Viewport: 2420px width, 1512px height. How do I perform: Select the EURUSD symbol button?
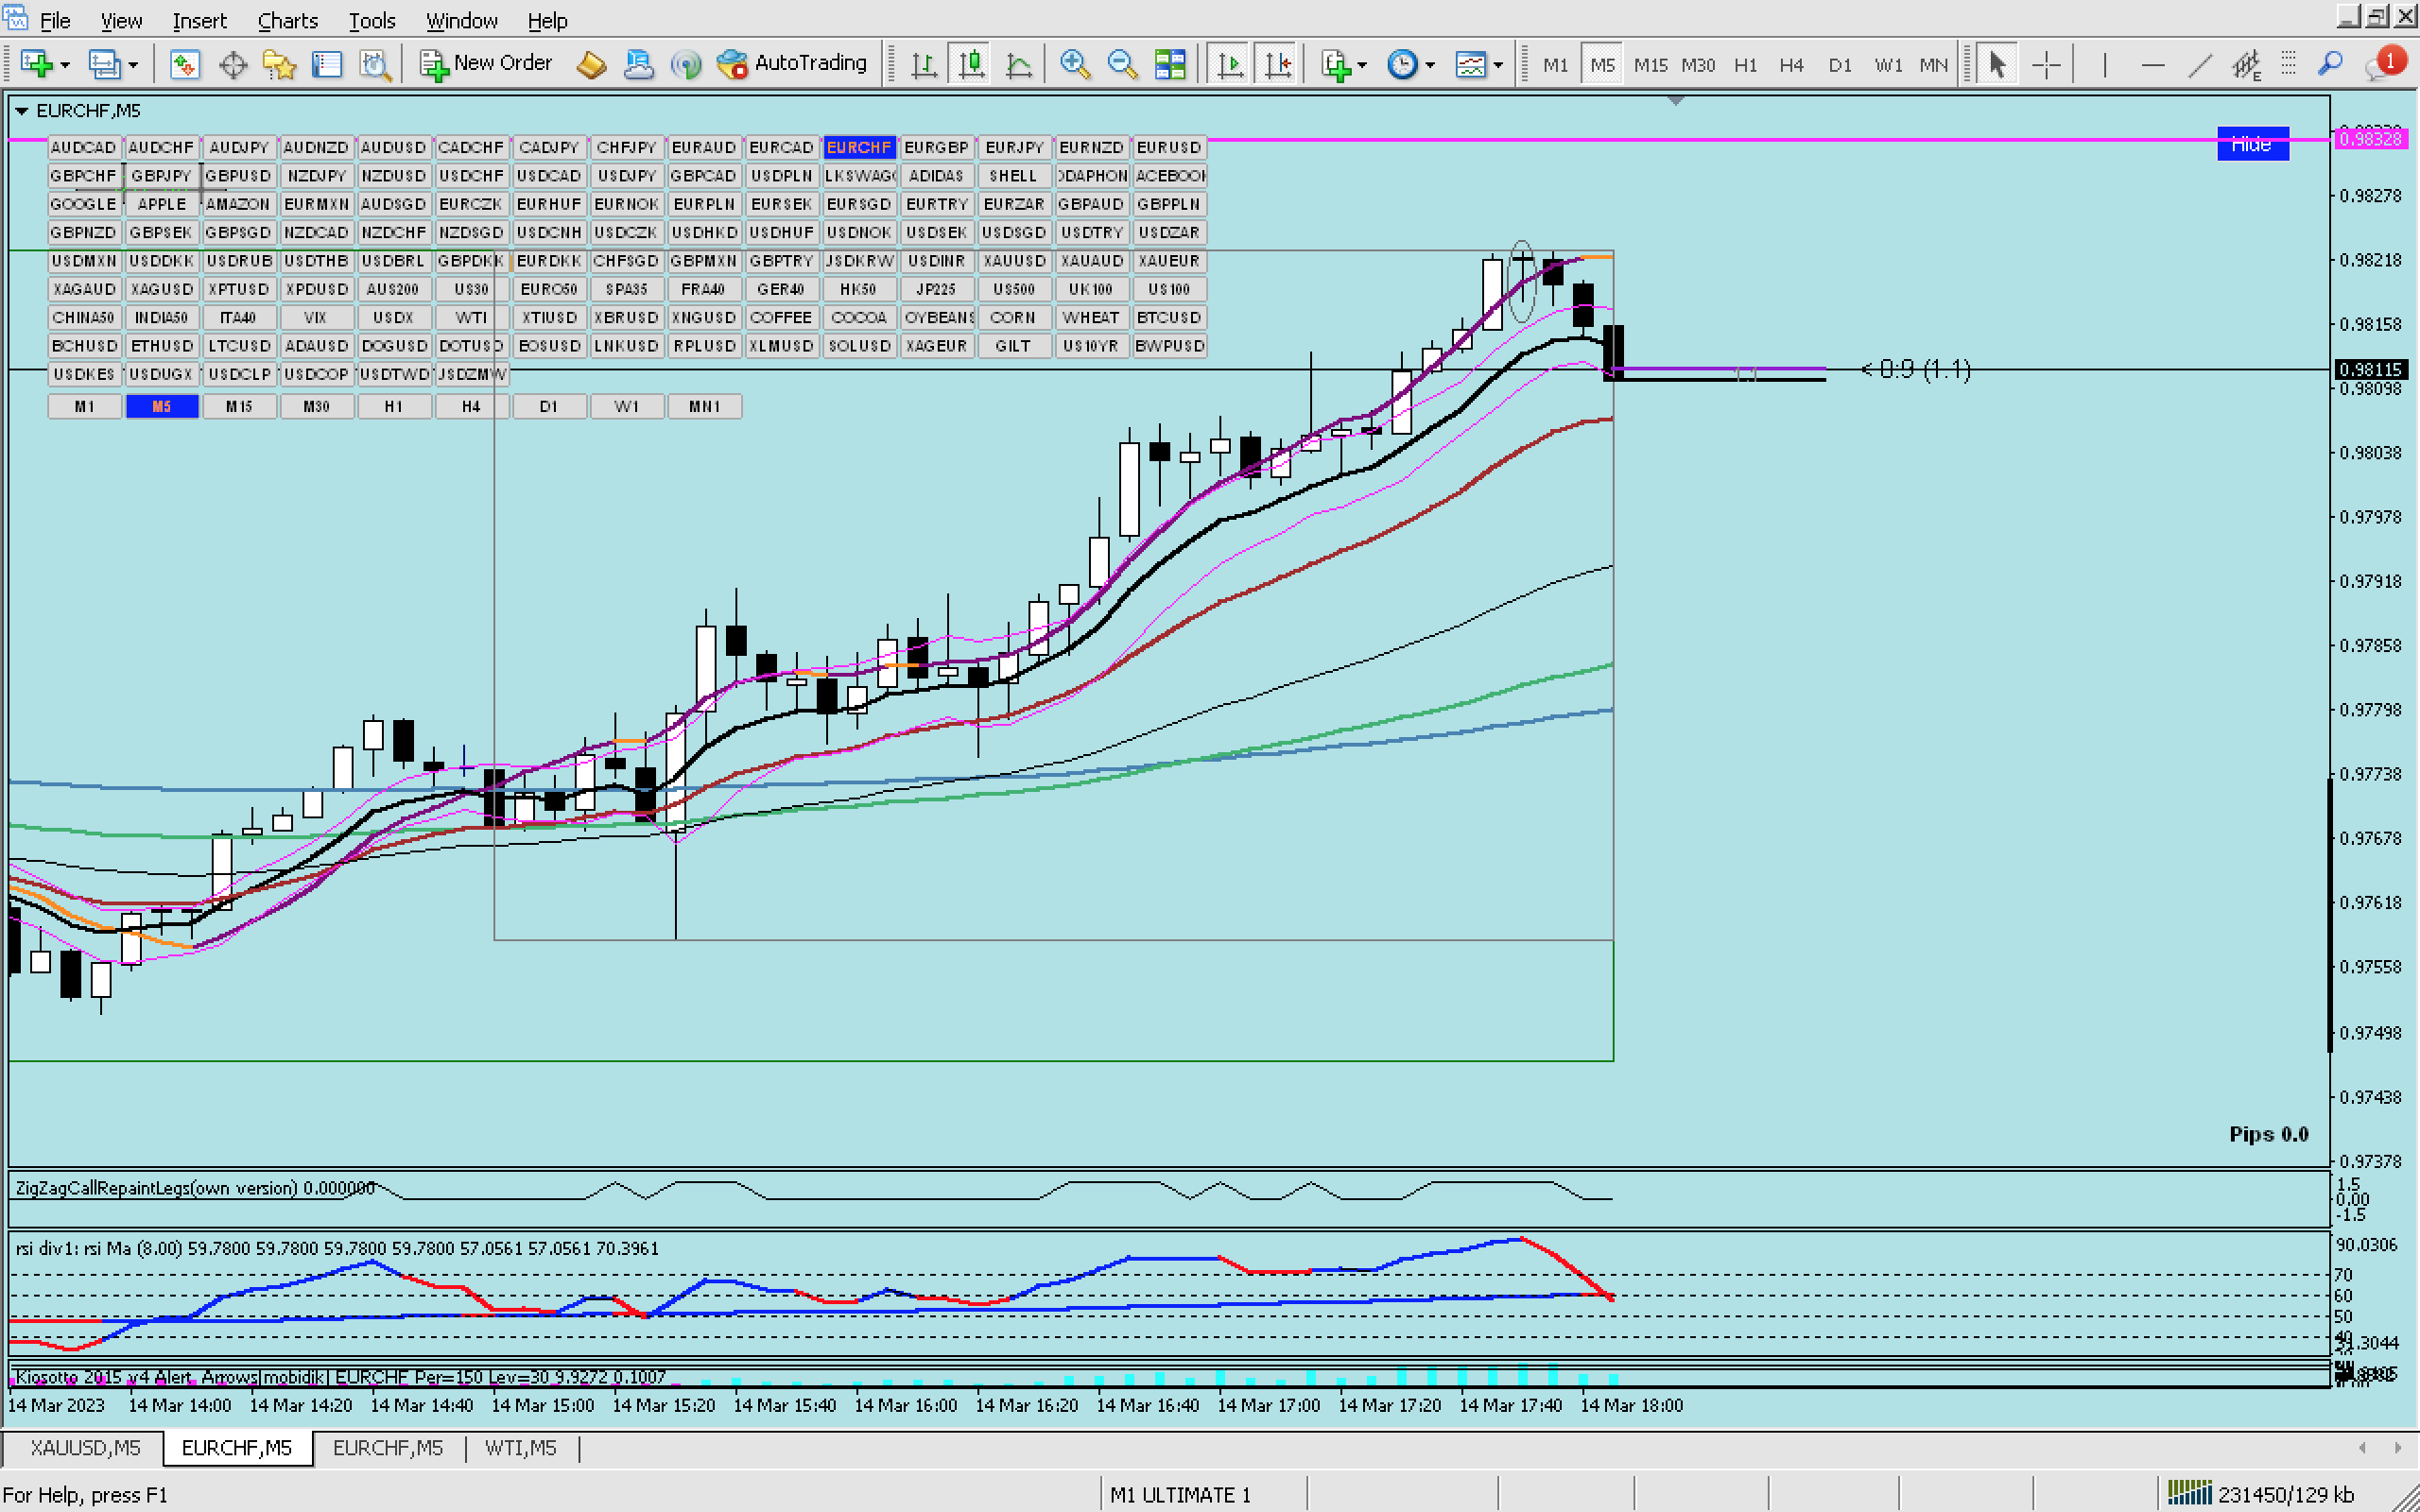[1168, 147]
